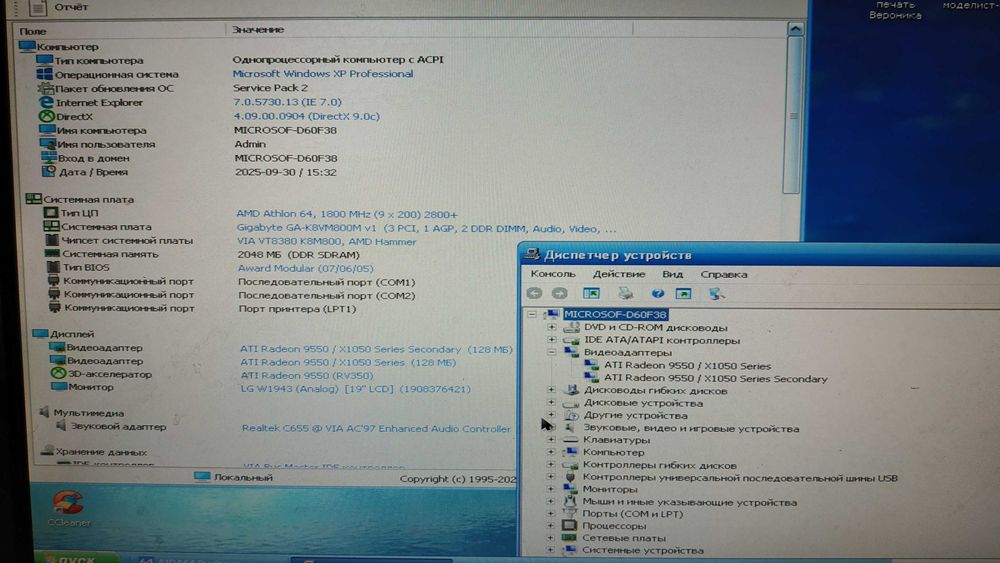Open Microsoft Windows XP Professional link

tap(323, 74)
